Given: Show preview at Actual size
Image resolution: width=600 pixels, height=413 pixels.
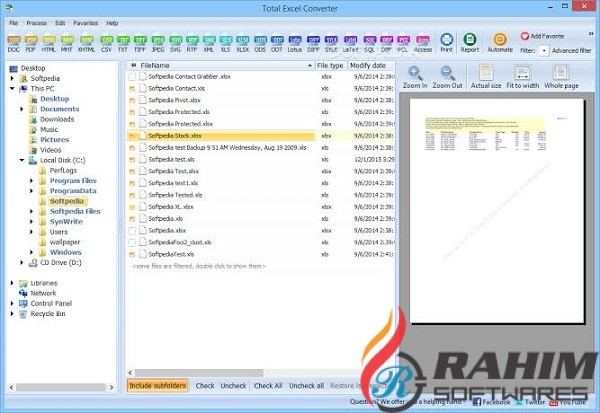Looking at the screenshot, I should pos(486,77).
